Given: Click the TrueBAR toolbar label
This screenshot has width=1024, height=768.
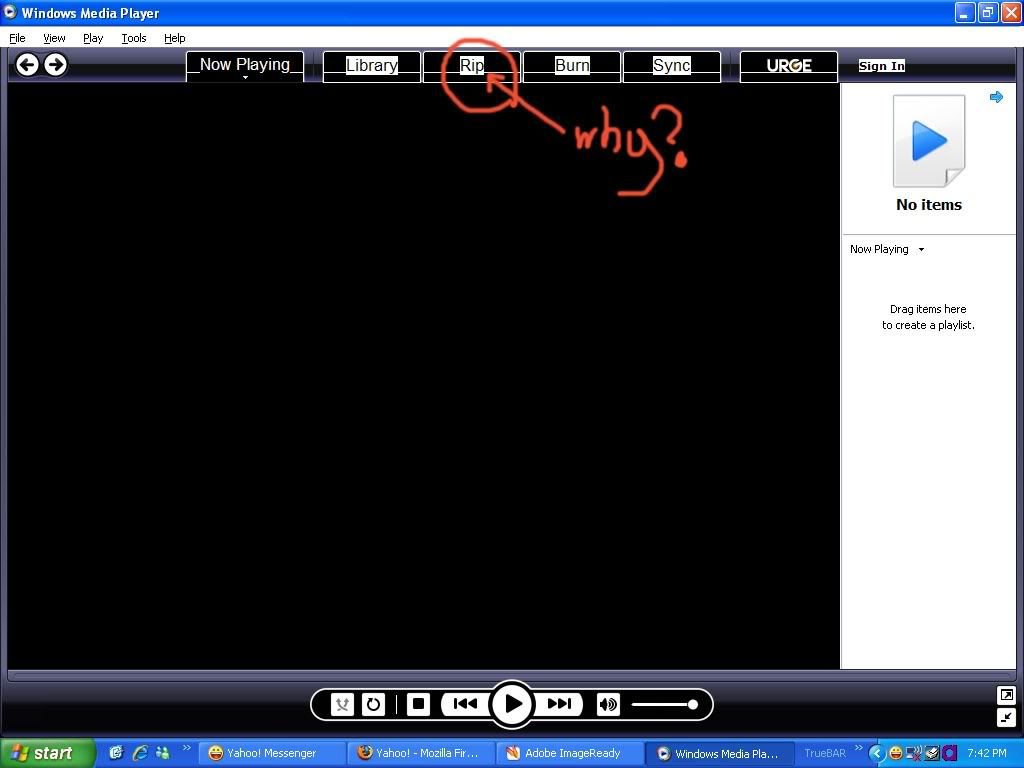Looking at the screenshot, I should [825, 753].
